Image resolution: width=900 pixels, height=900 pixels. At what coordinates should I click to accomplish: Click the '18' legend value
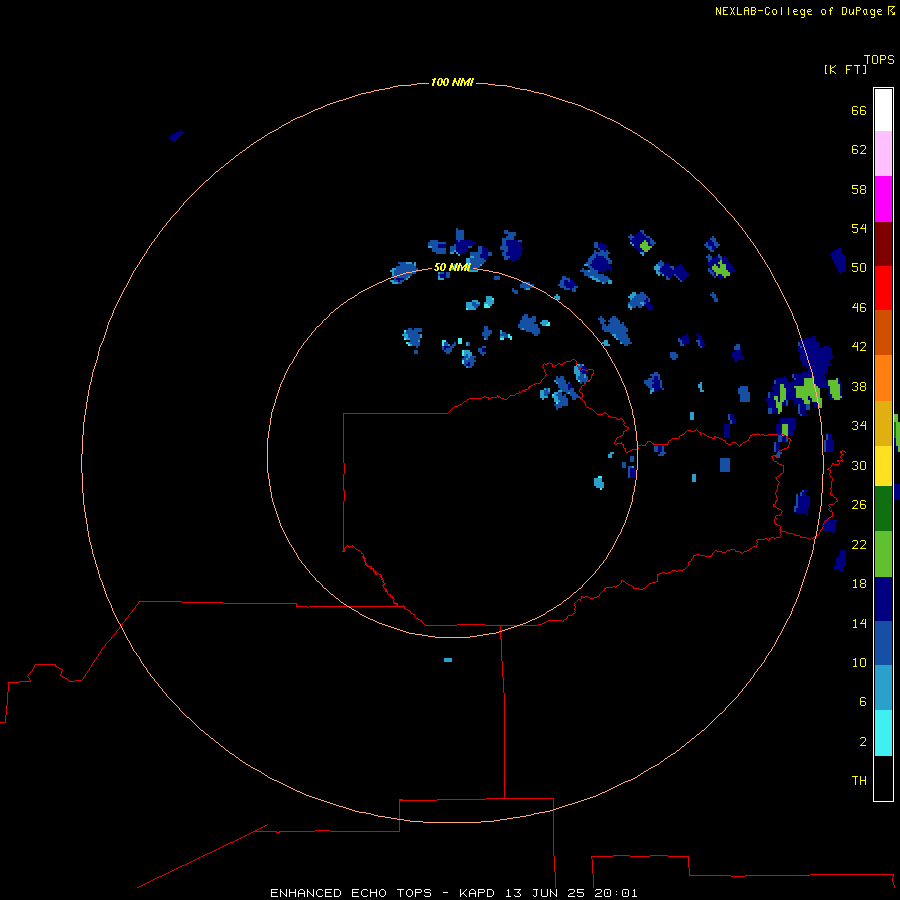click(859, 584)
